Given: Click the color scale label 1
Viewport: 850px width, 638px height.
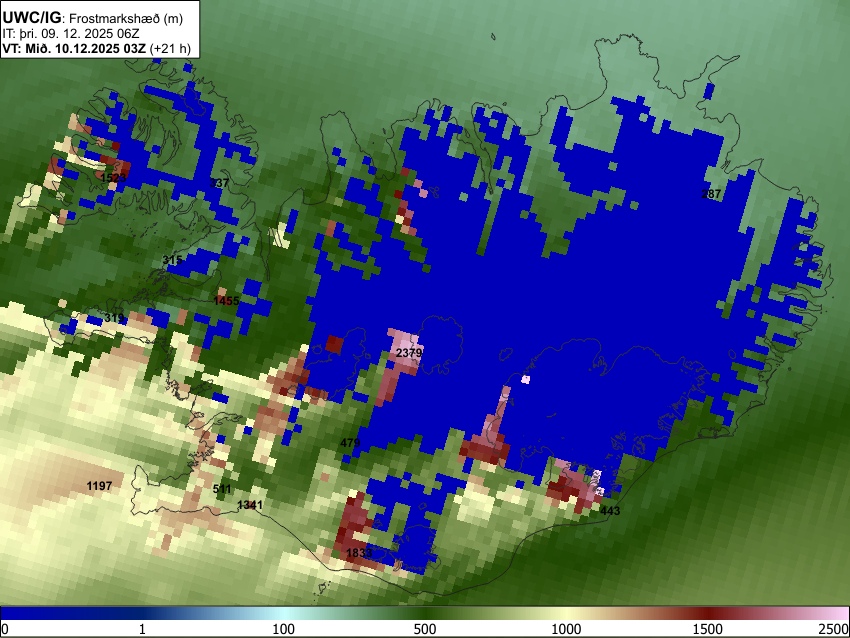Looking at the screenshot, I should click(x=142, y=629).
